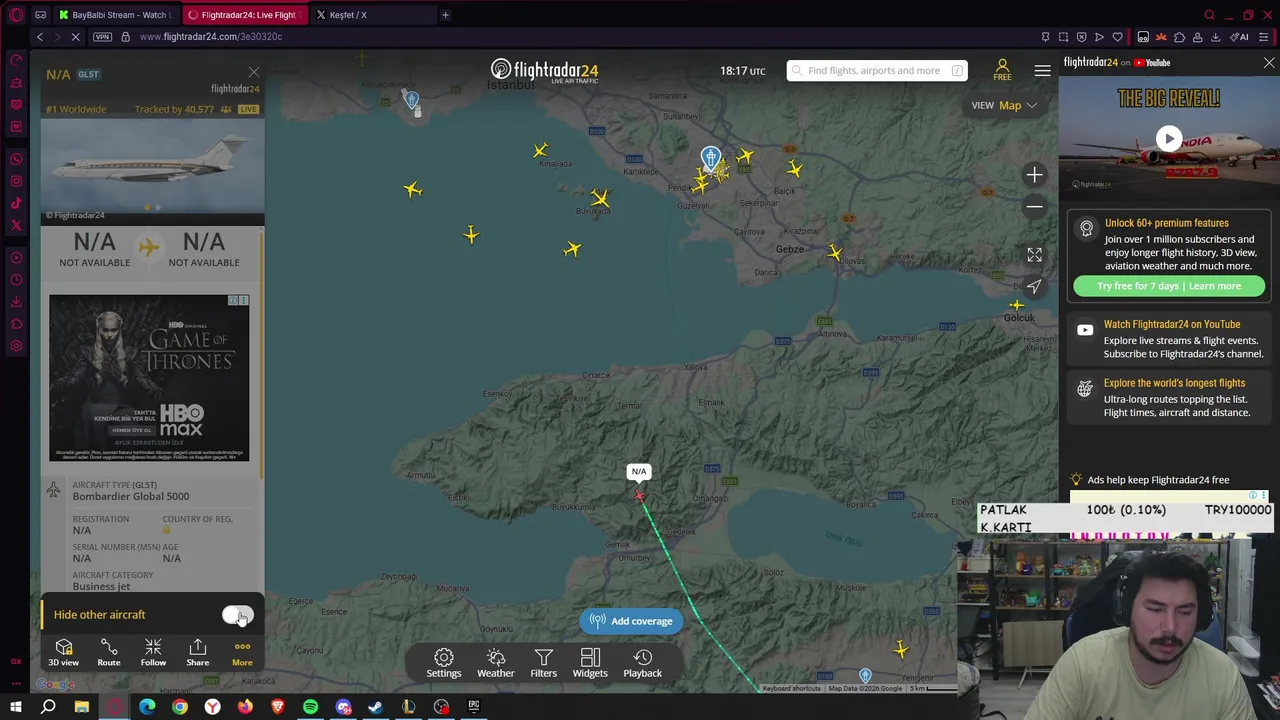The width and height of the screenshot is (1280, 720).
Task: Open Epic Games launcher from taskbar
Action: (x=473, y=707)
